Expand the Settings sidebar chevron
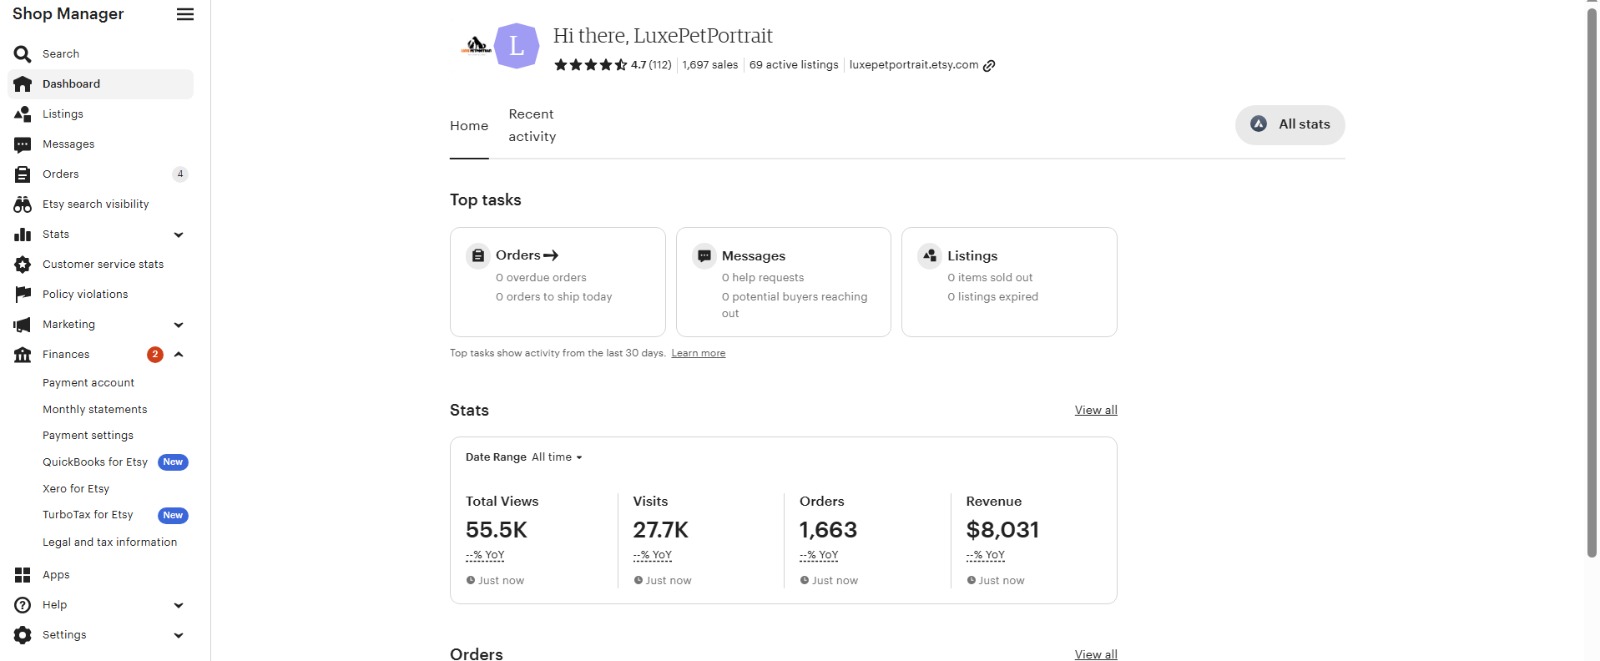Screen dimensions: 1600x661 tap(179, 635)
